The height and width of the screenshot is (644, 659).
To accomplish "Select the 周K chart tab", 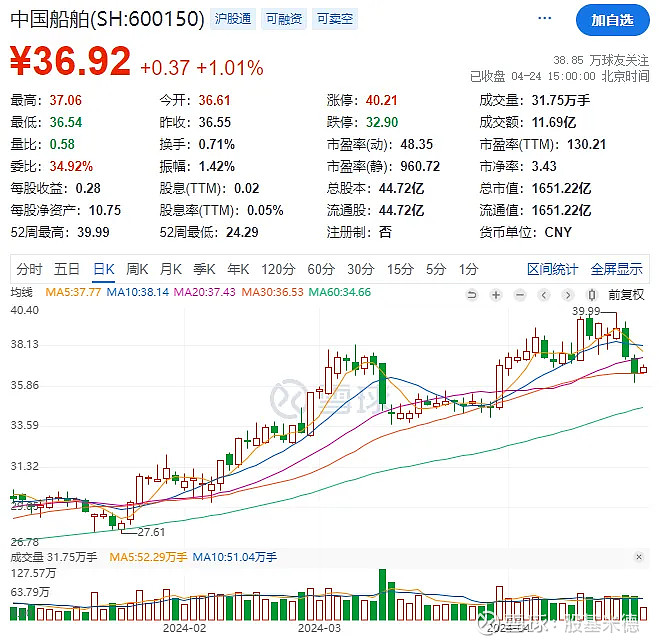I will point(137,269).
